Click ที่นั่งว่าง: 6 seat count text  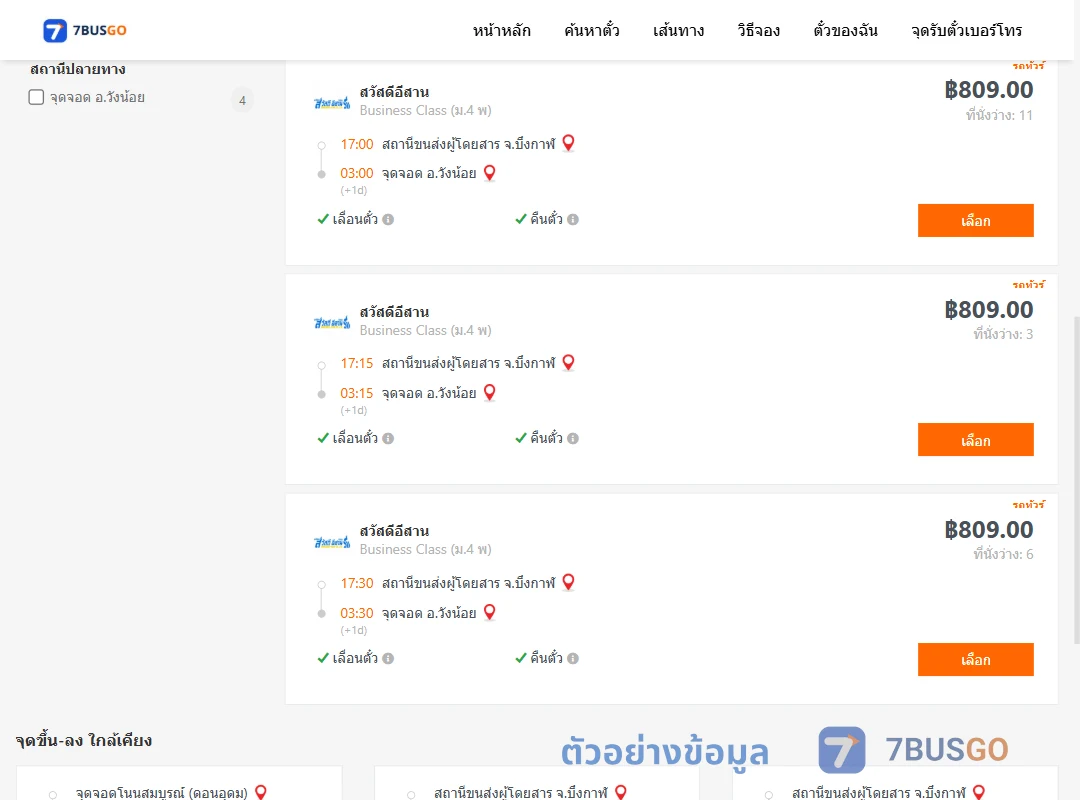[1003, 554]
